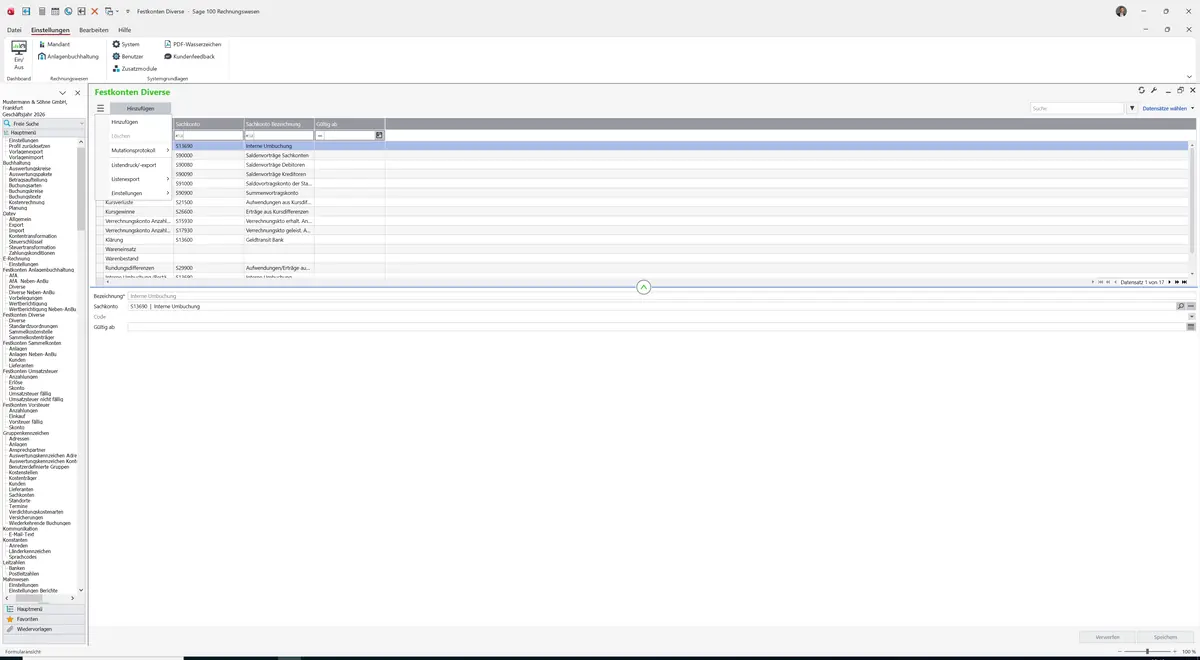The width and height of the screenshot is (1200, 660).
Task: Click the filter funnel next to Suche
Action: 1132,108
